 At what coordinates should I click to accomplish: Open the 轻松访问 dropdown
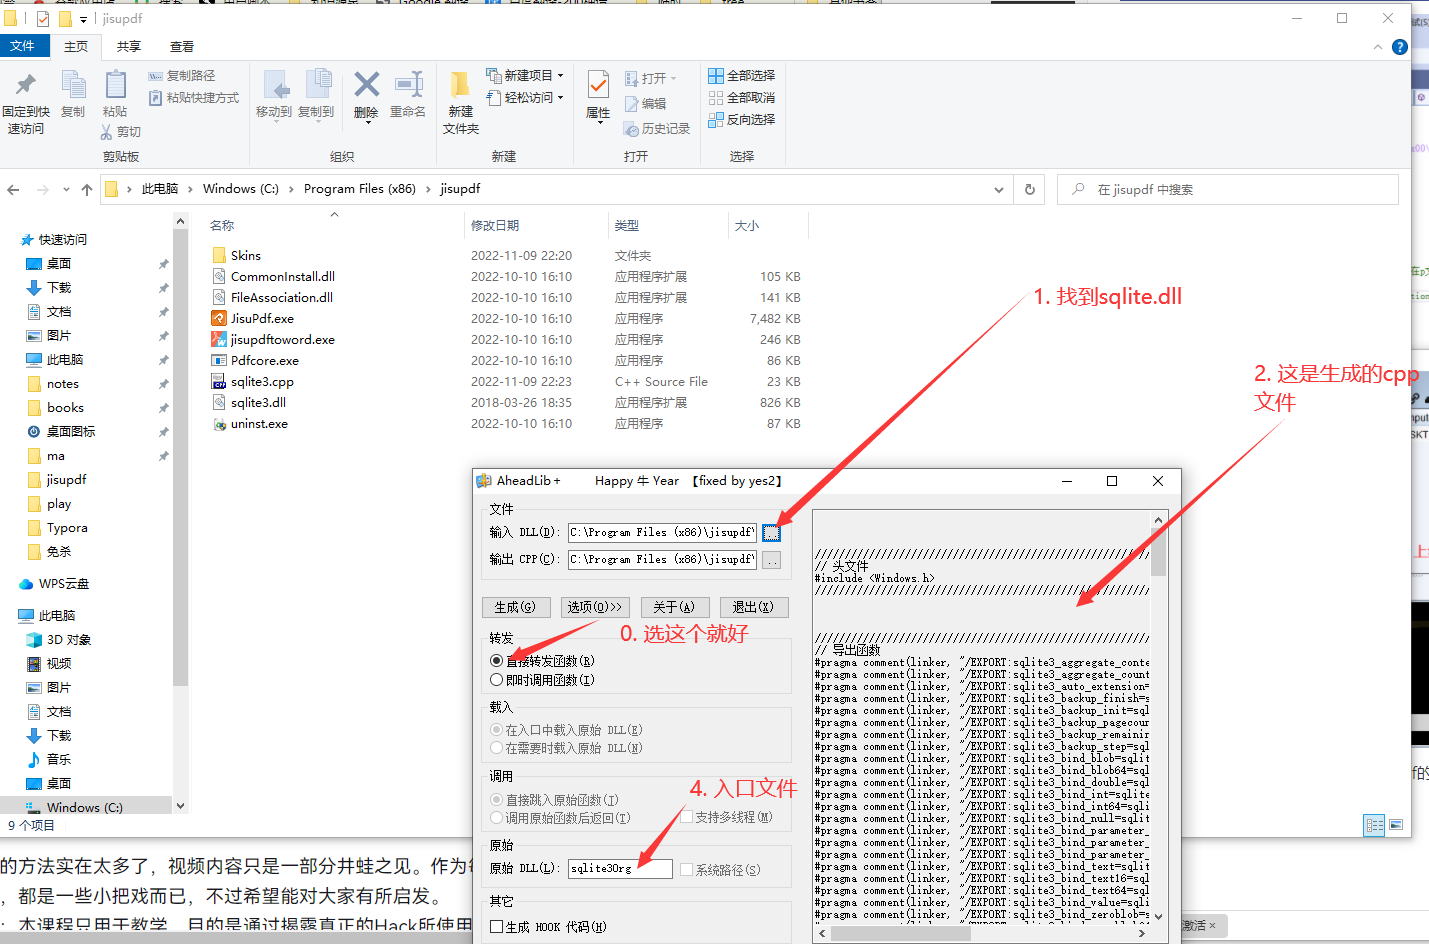(526, 98)
